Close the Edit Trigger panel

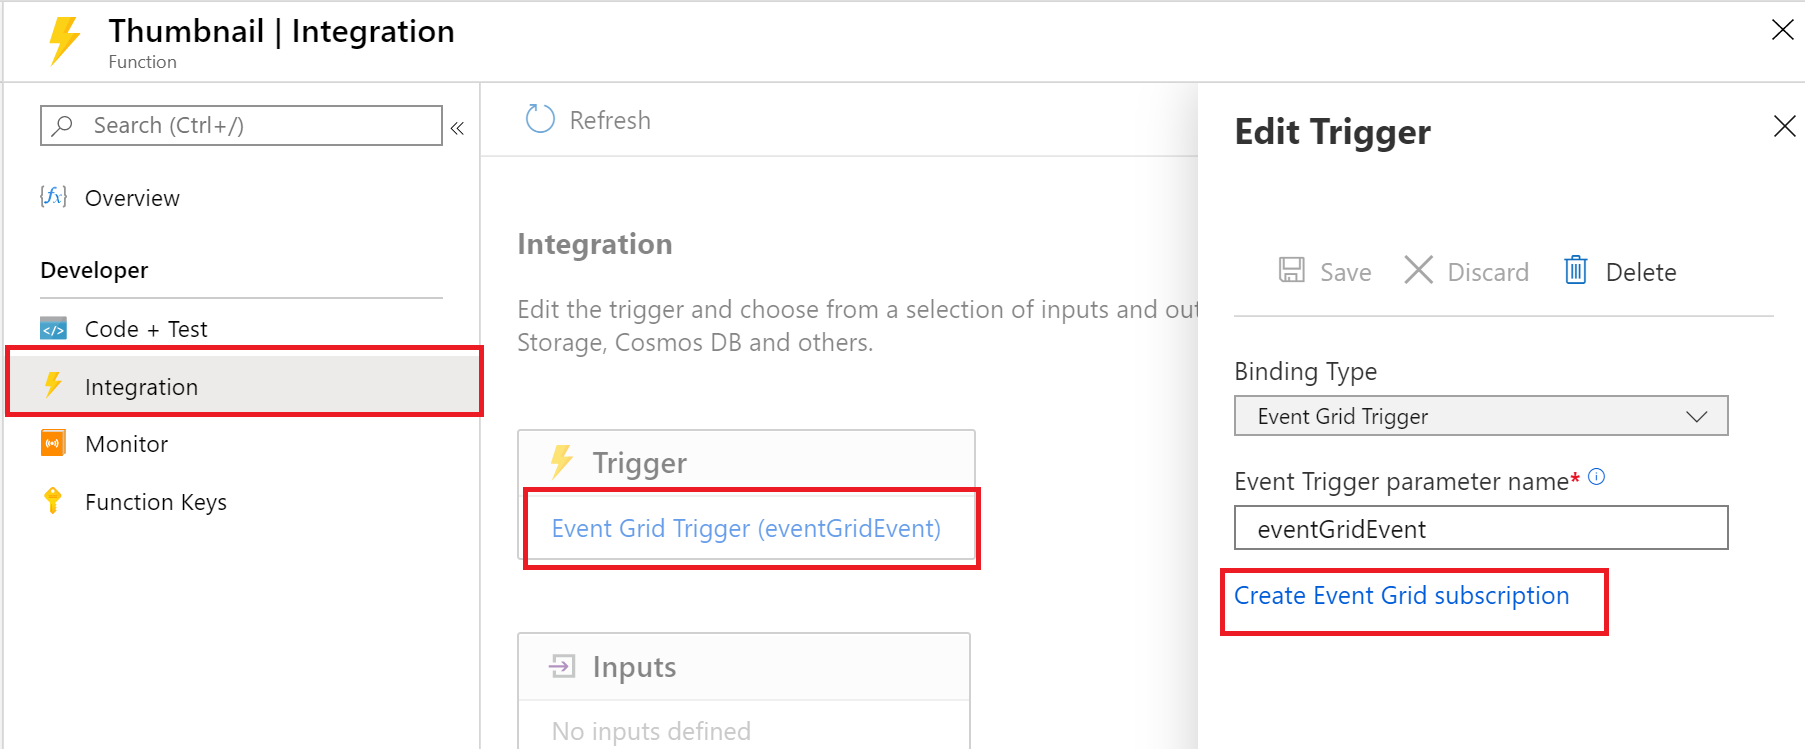[x=1784, y=126]
